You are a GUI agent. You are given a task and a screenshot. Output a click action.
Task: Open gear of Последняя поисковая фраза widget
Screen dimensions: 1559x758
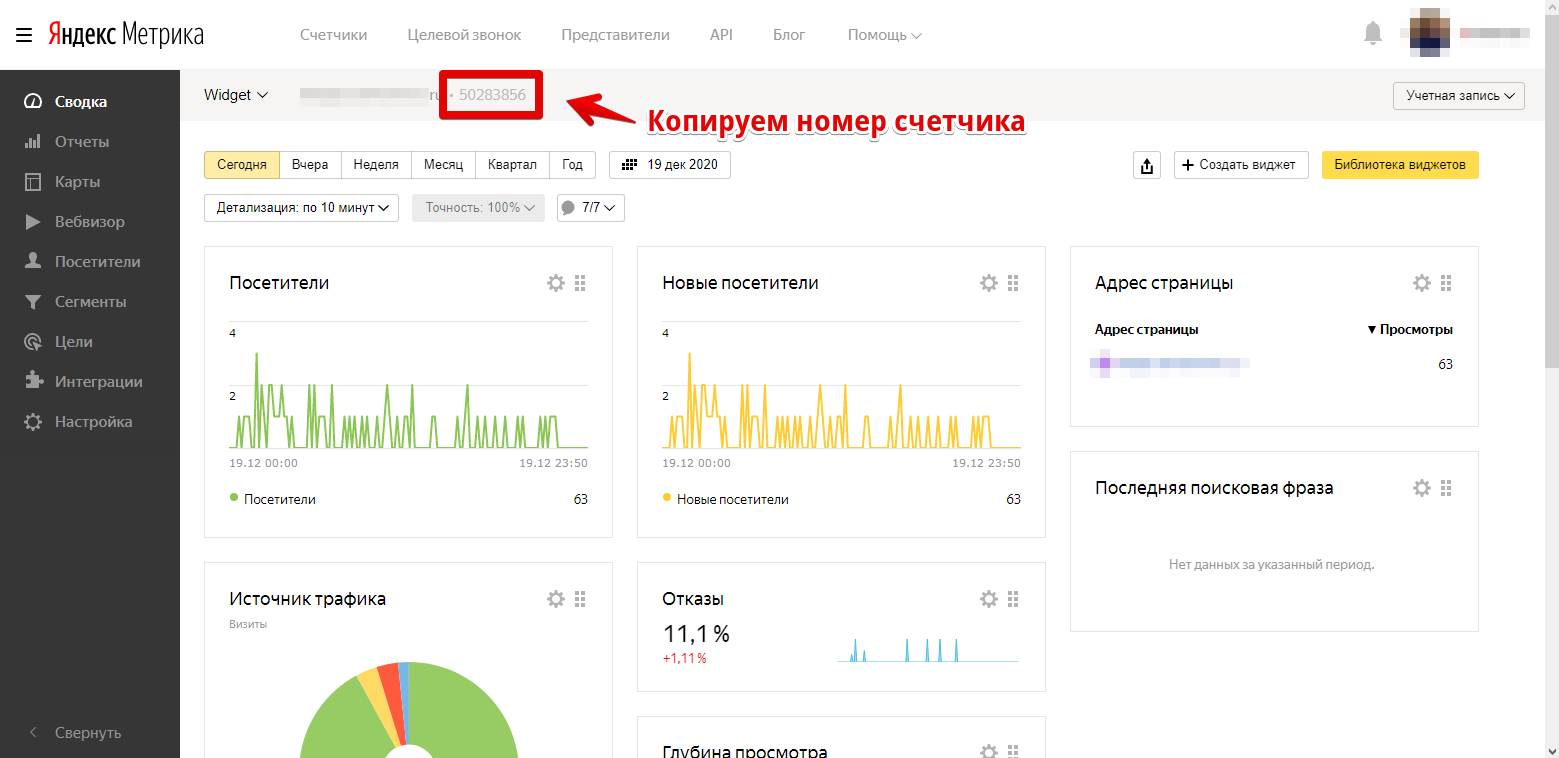click(x=1422, y=488)
